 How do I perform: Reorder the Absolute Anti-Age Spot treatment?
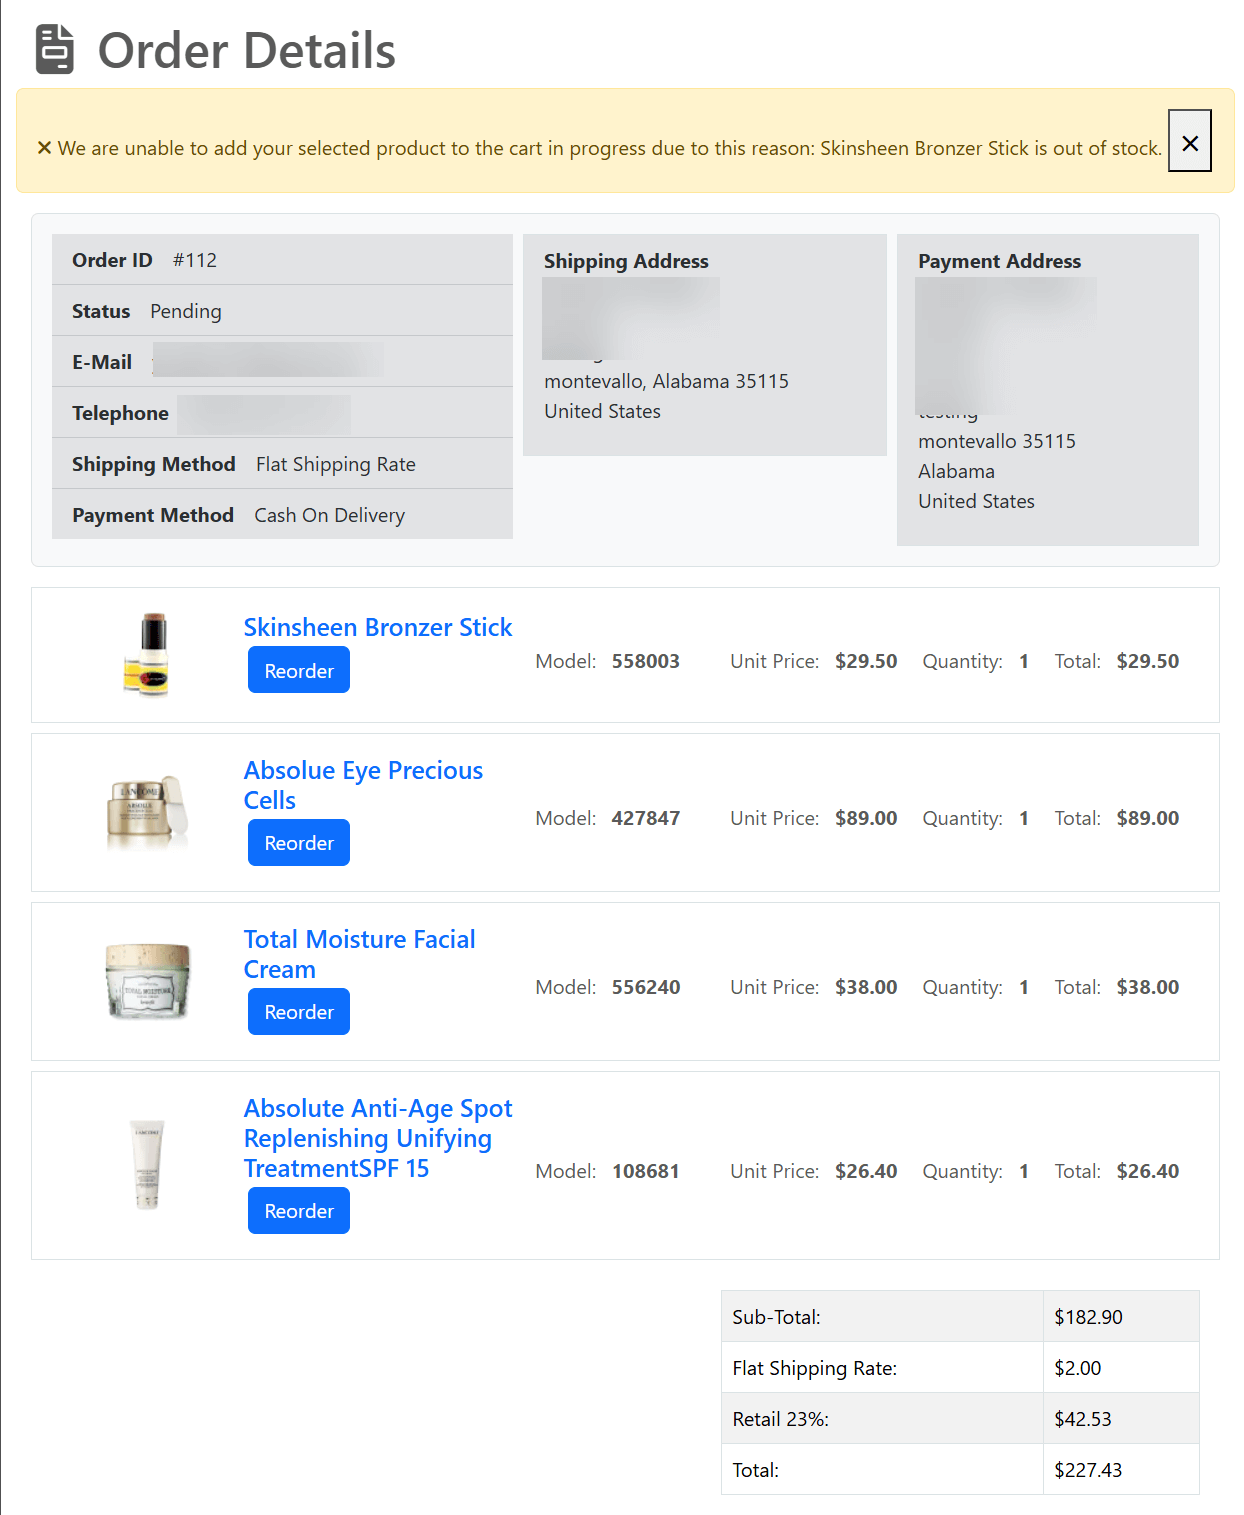[298, 1210]
